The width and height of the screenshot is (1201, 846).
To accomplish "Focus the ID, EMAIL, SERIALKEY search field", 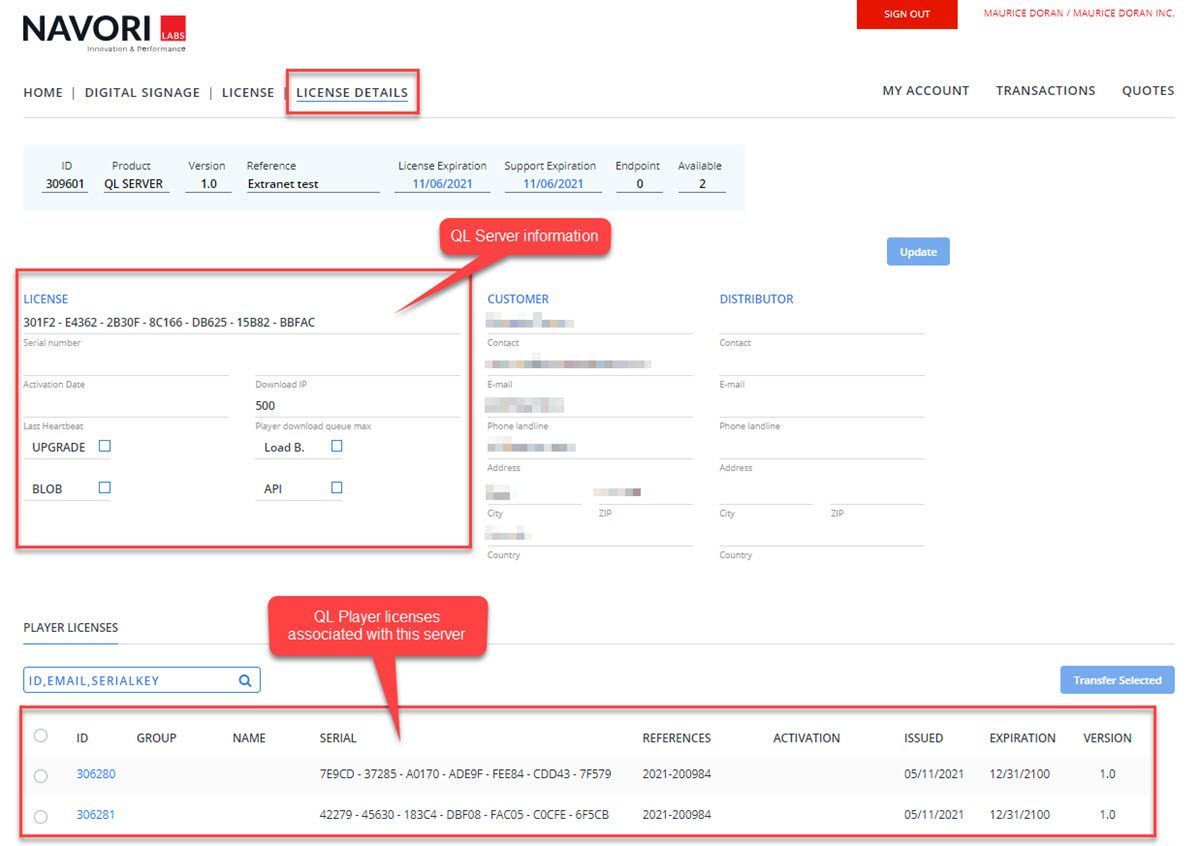I will 142,680.
